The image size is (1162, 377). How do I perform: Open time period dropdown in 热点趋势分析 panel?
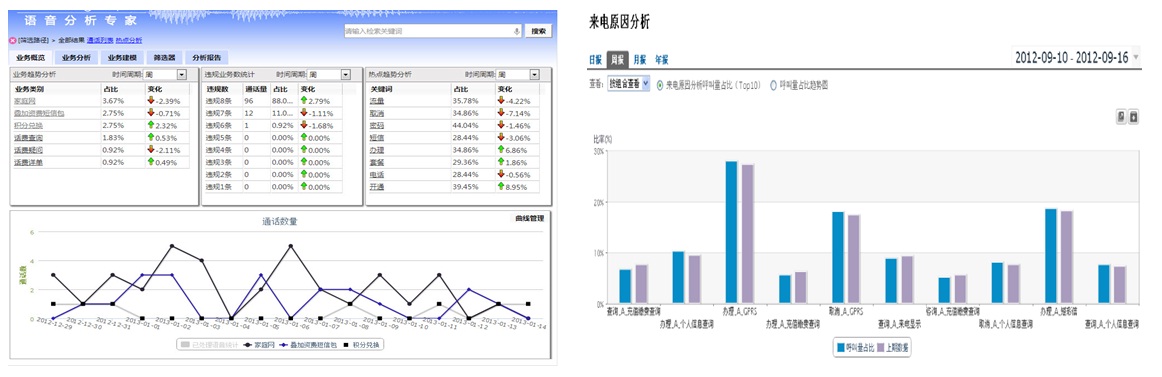coord(535,75)
